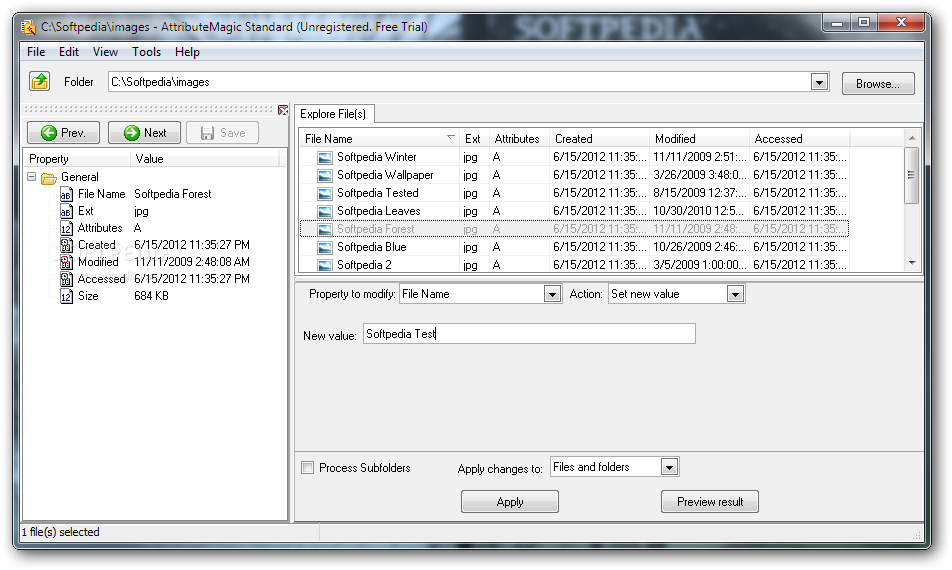Click in the New value input field
This screenshot has width=952, height=570.
(x=529, y=334)
